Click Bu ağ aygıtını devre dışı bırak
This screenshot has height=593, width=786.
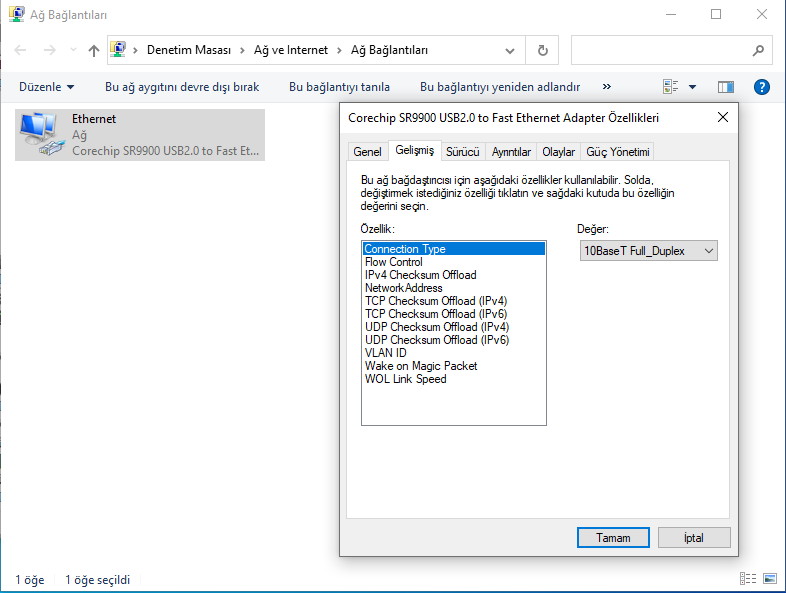point(182,87)
